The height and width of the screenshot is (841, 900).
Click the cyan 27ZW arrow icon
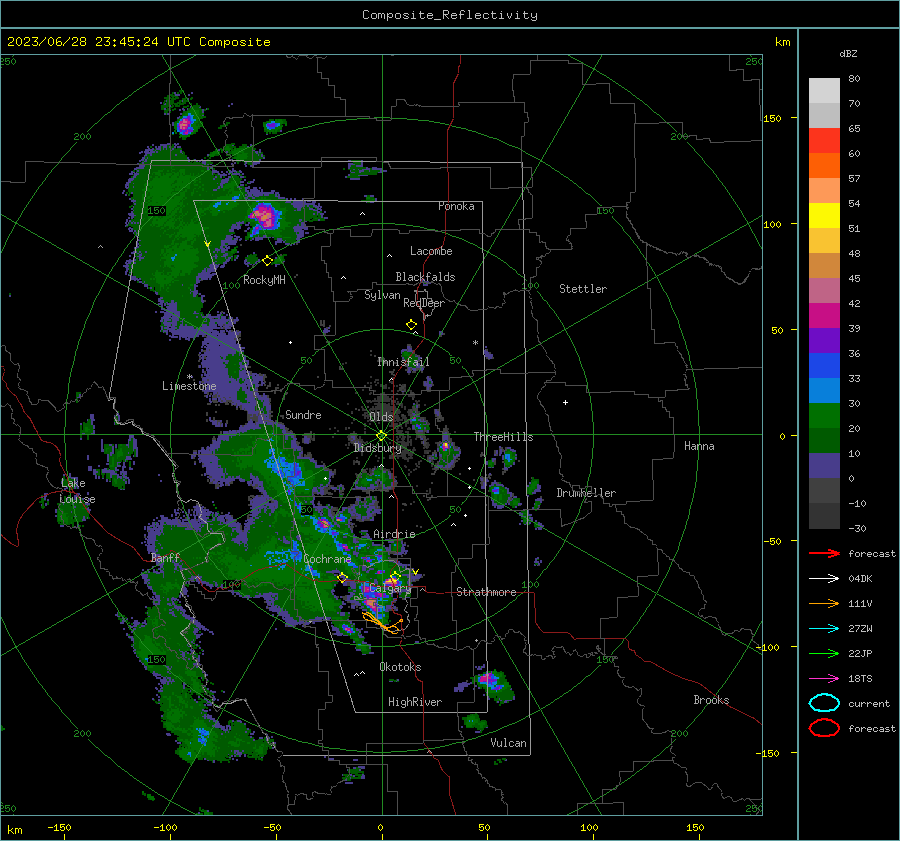click(824, 629)
